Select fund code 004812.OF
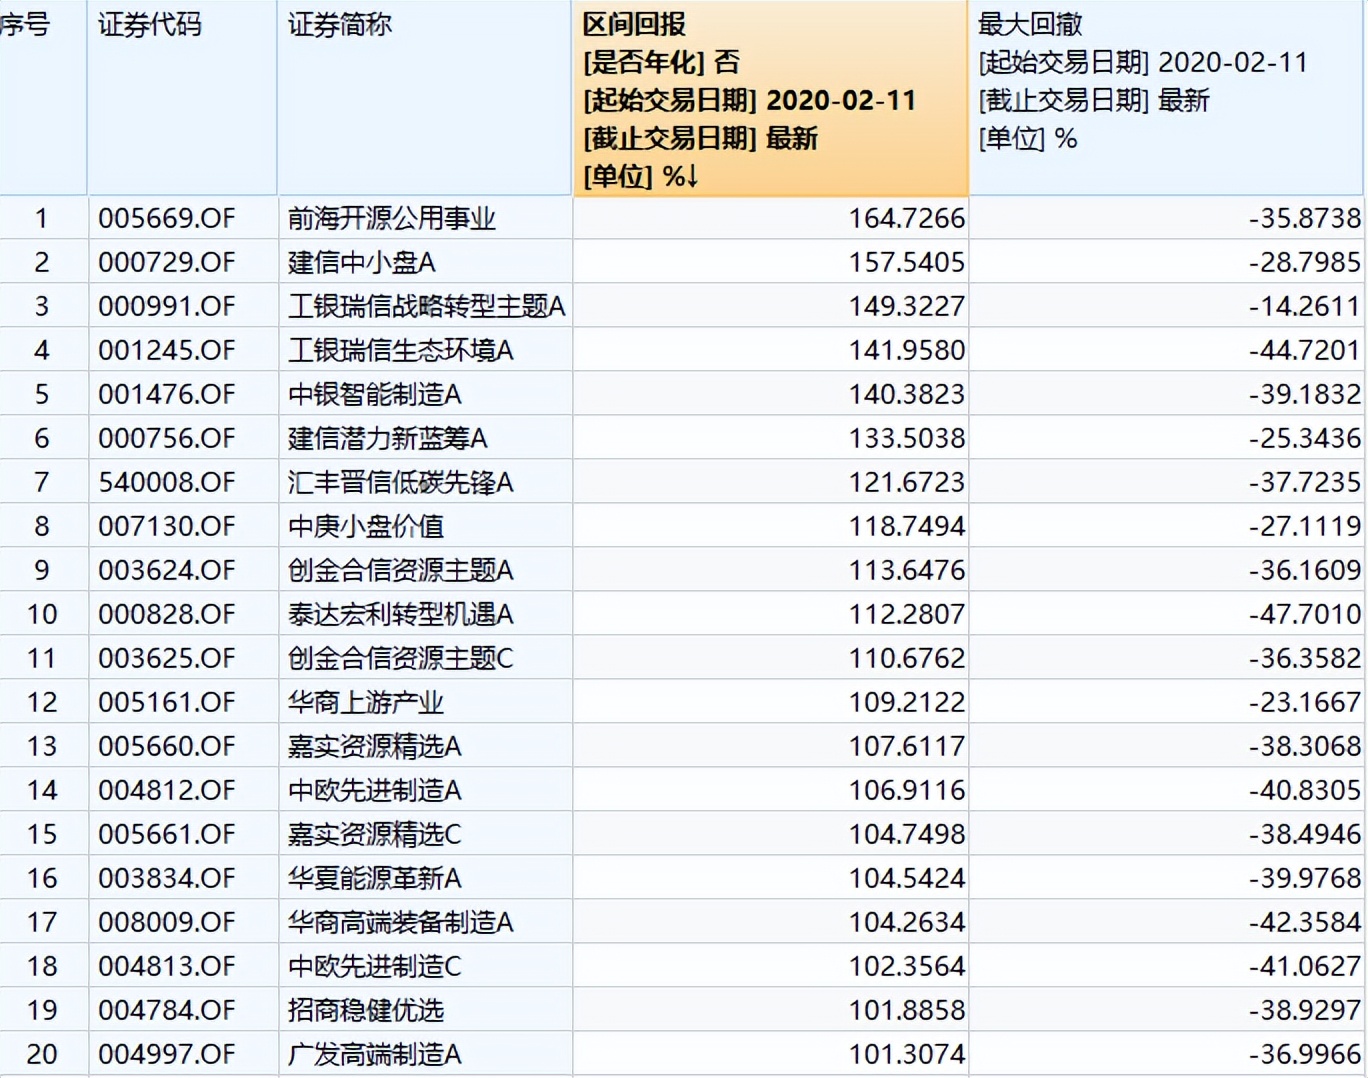This screenshot has height=1078, width=1368. click(166, 790)
